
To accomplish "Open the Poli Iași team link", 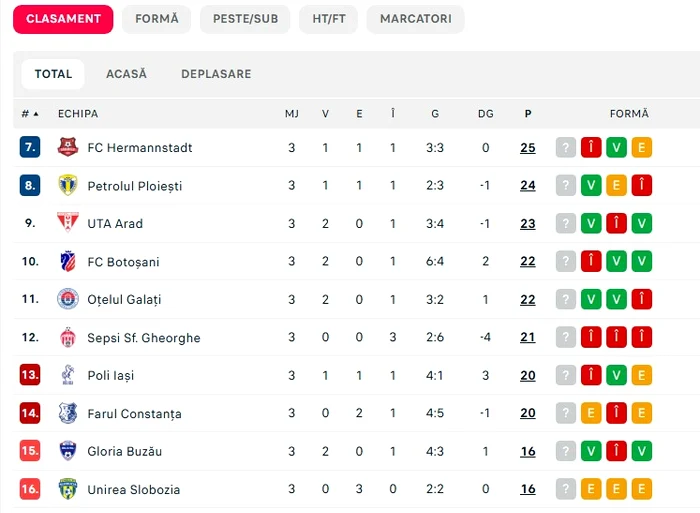I will click(110, 376).
